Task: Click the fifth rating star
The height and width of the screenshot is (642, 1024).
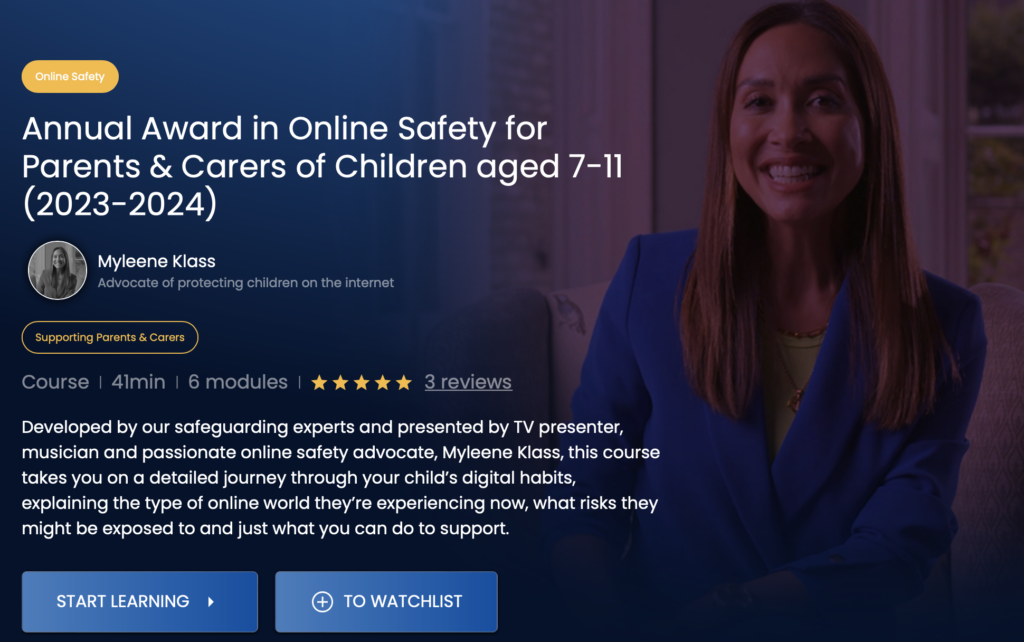Action: point(404,383)
